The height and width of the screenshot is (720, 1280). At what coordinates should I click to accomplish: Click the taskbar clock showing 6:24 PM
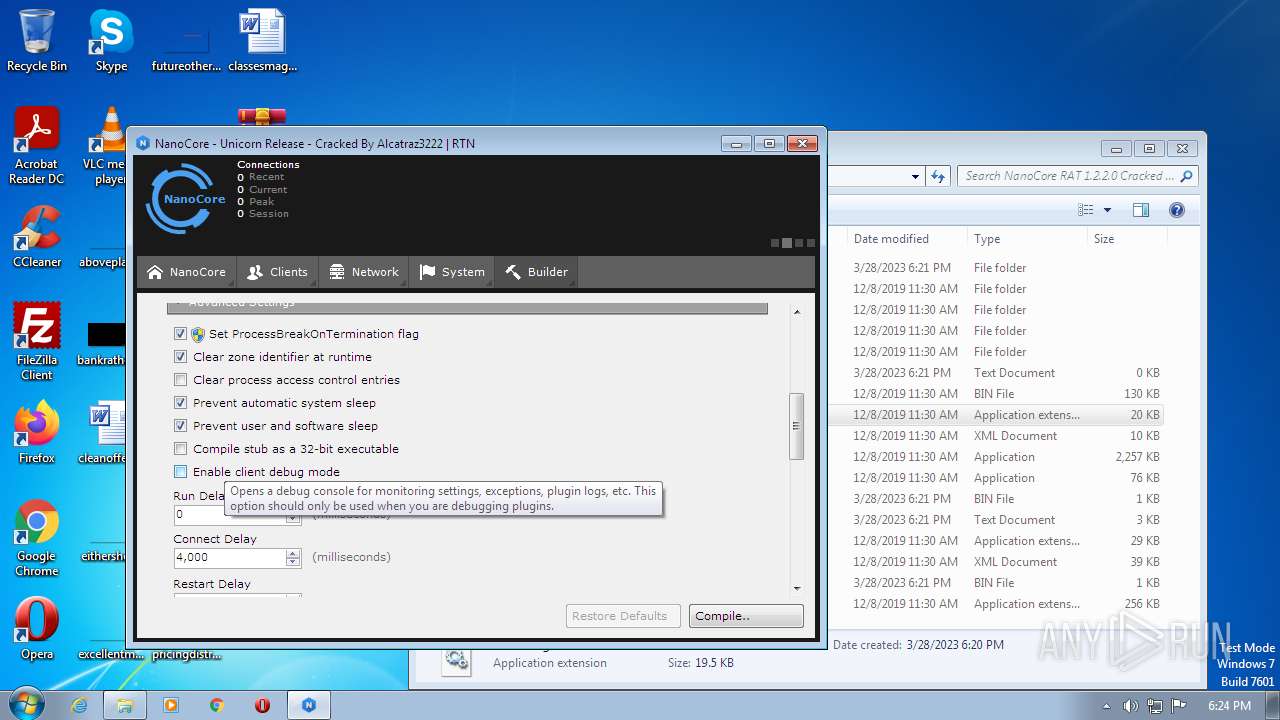[x=1229, y=705]
